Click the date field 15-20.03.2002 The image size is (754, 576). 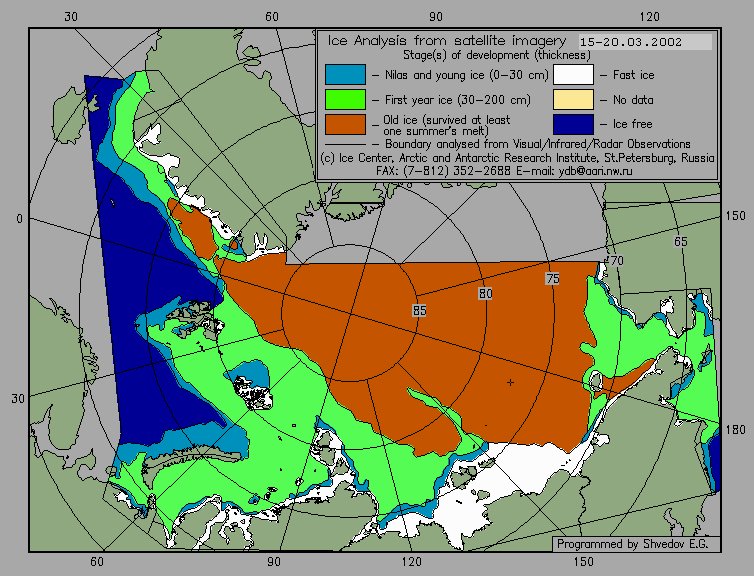point(644,42)
